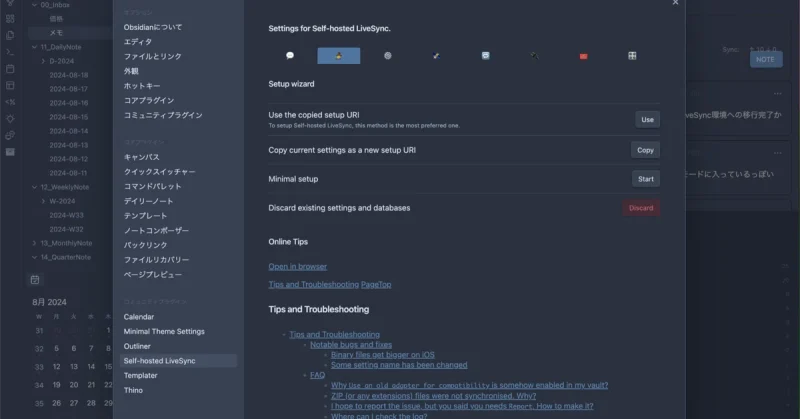Screen dimensions: 800x419
Task: Select Self-hosted LiveSync in sidebar
Action: (178, 361)
